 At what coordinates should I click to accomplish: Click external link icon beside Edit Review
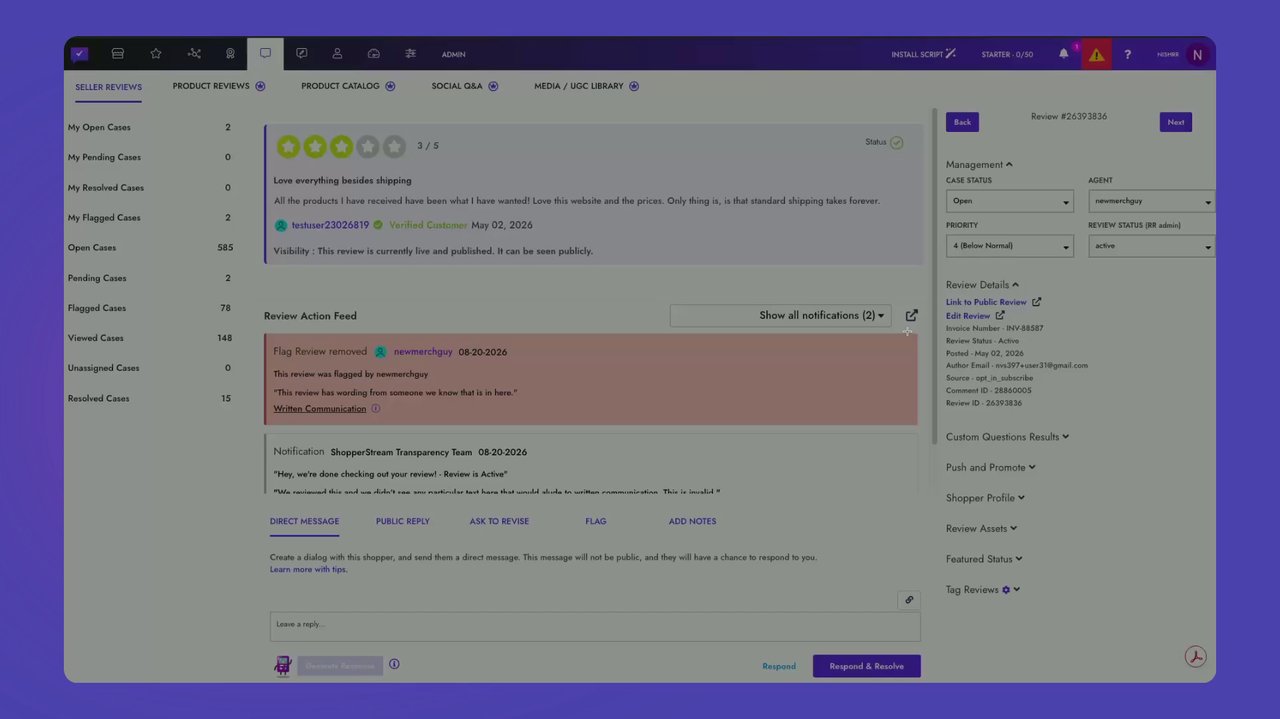point(1000,316)
